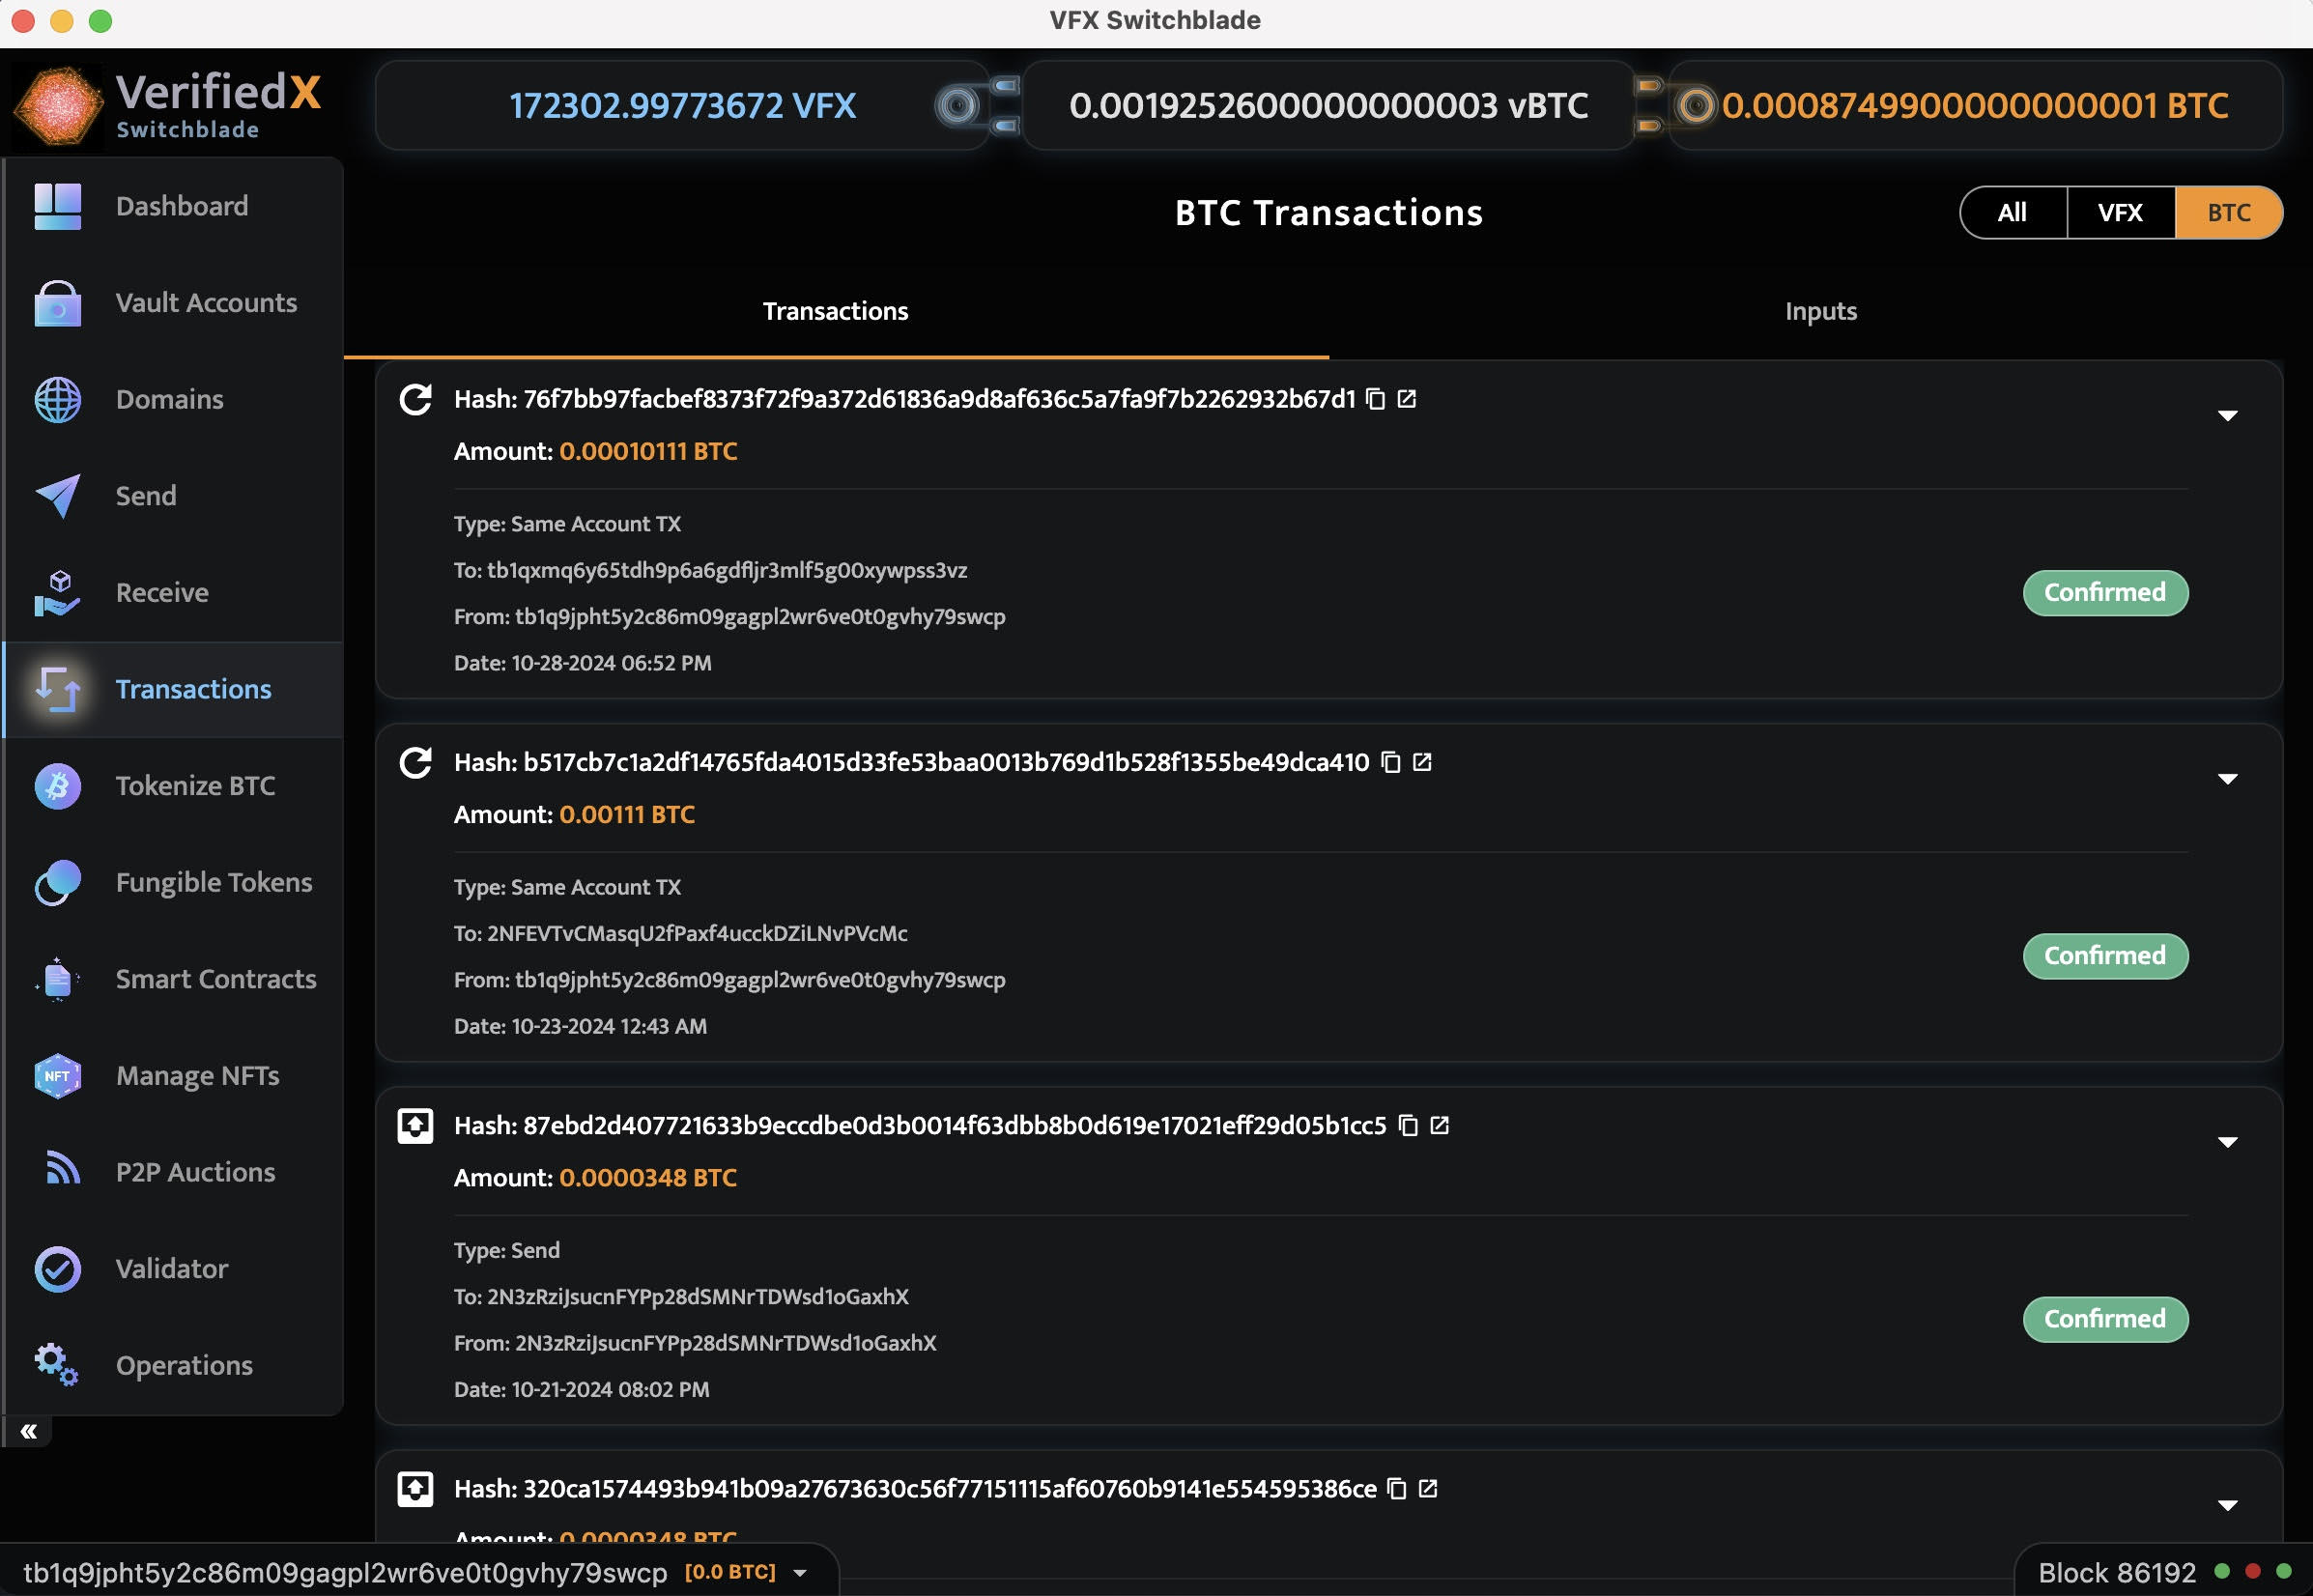2313x1596 pixels.
Task: Open hash 320ca157 in external explorer
Action: coord(1428,1489)
